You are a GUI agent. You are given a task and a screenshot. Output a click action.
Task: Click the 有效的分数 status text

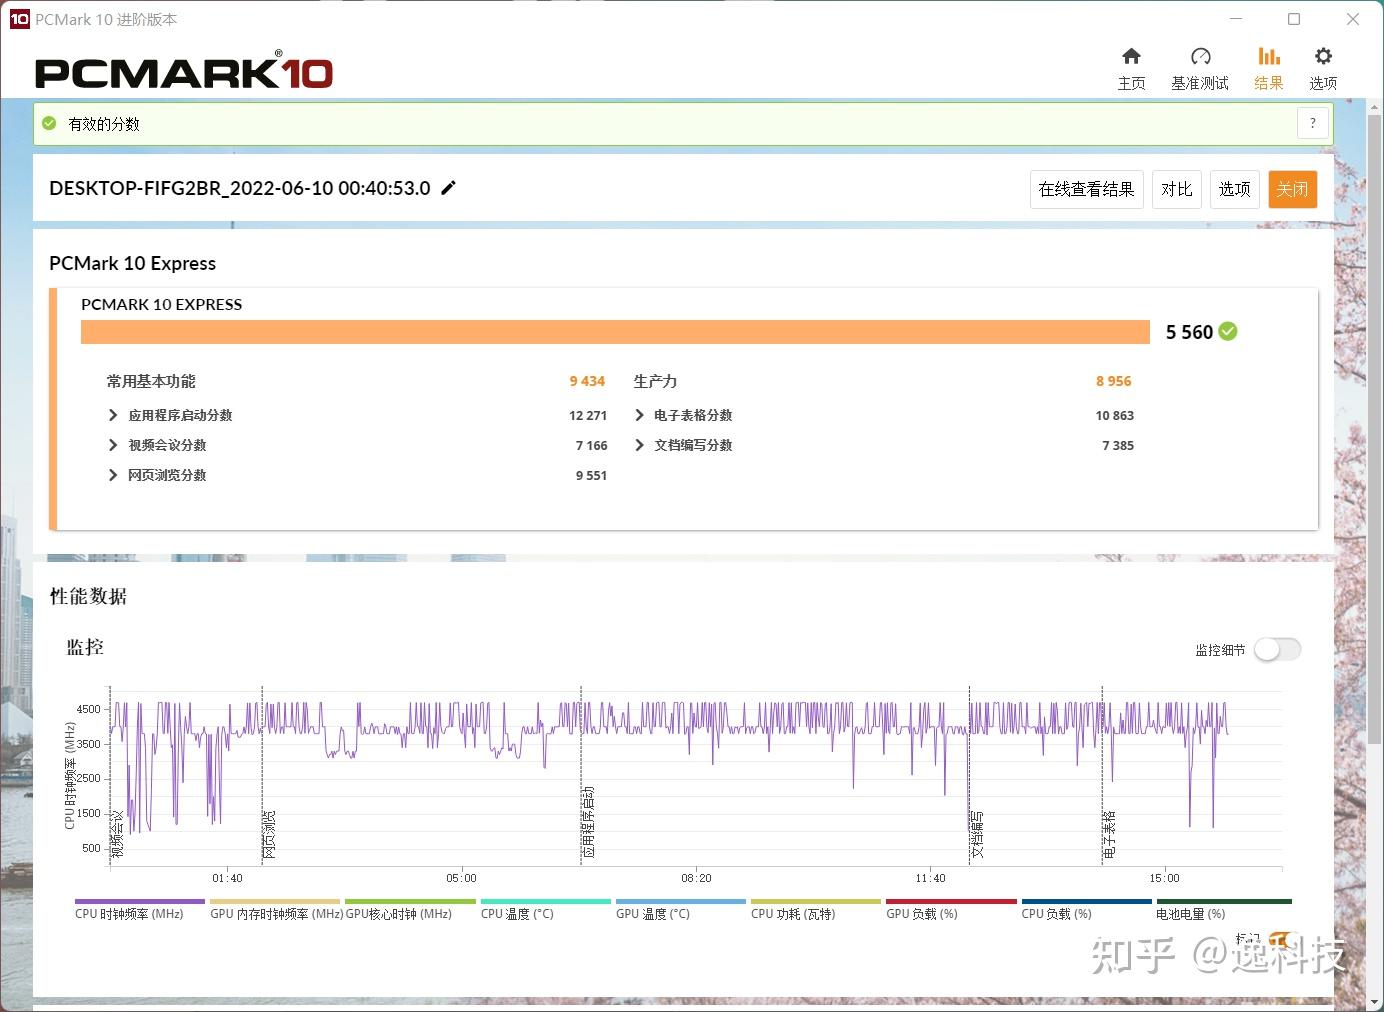104,124
